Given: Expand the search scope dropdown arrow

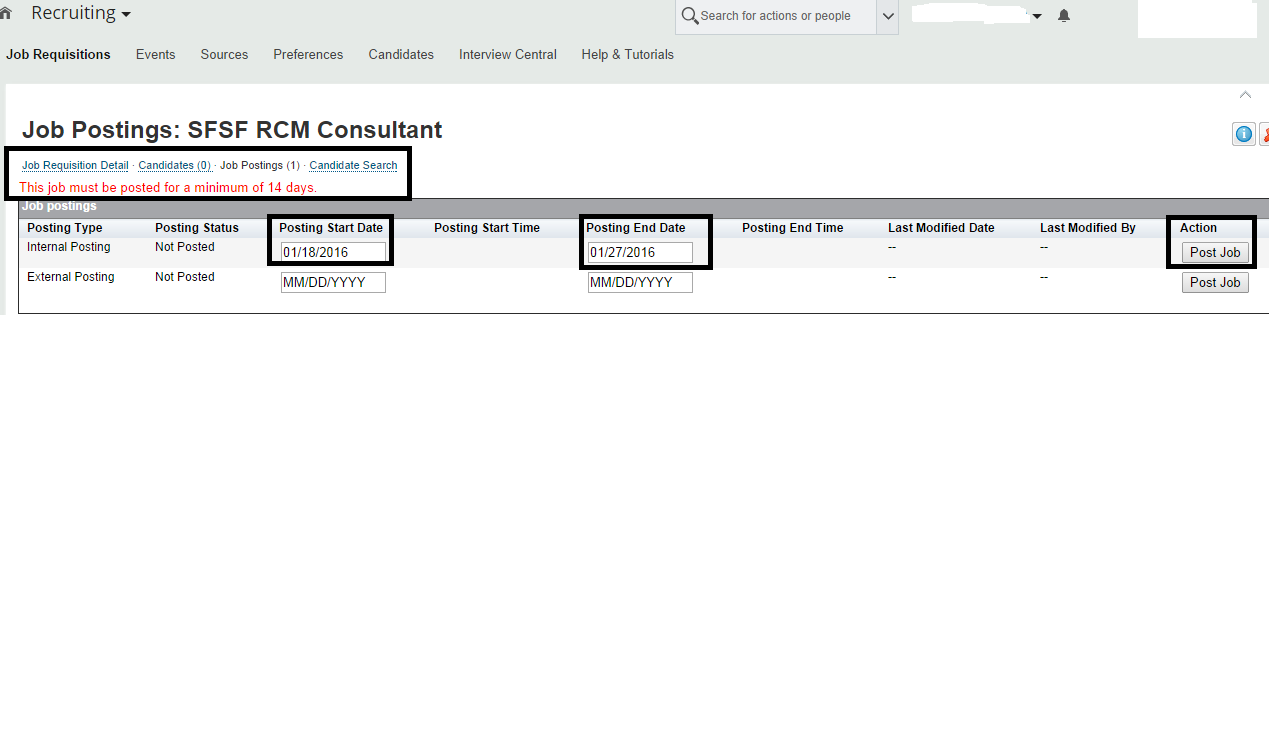Looking at the screenshot, I should [886, 17].
